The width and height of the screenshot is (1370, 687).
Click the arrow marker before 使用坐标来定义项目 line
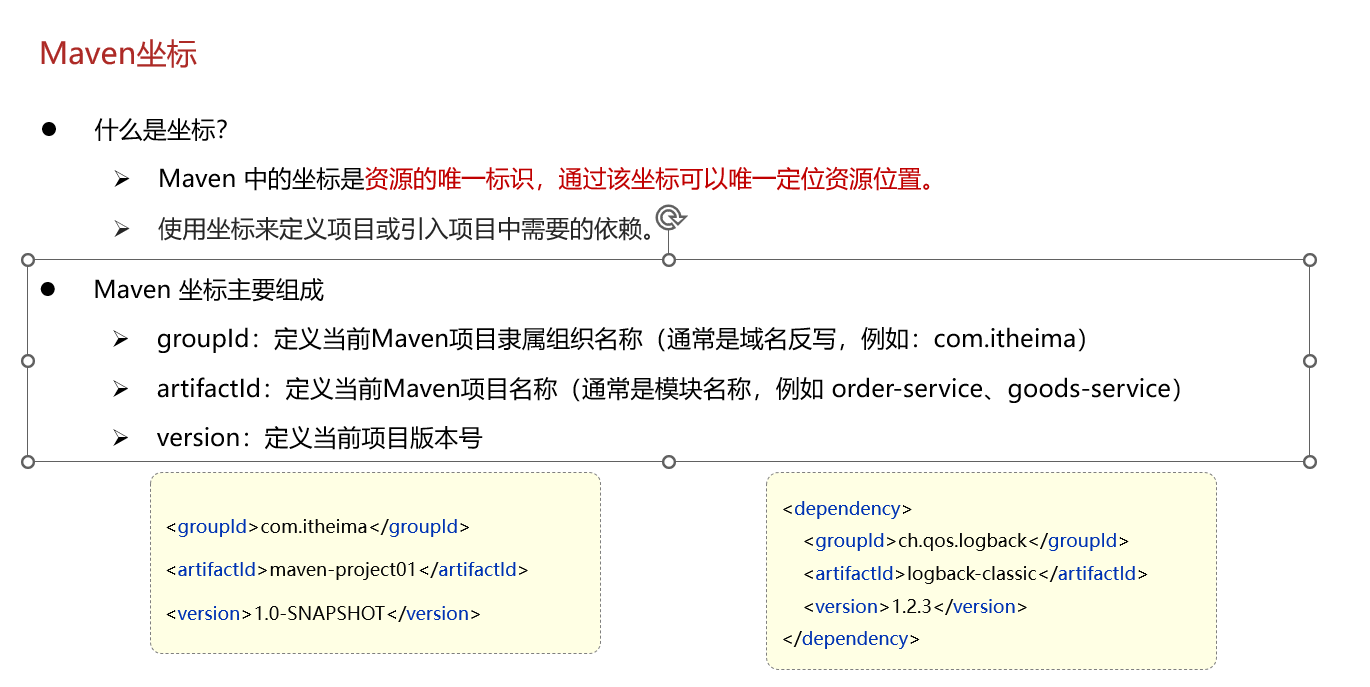pos(122,226)
